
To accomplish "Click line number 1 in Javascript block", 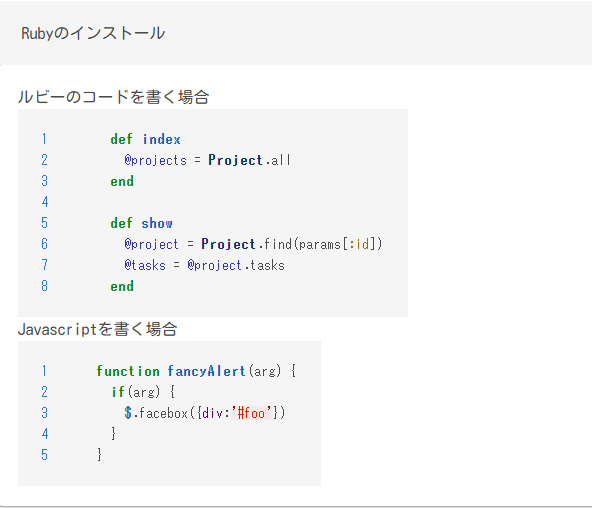I will [45, 371].
